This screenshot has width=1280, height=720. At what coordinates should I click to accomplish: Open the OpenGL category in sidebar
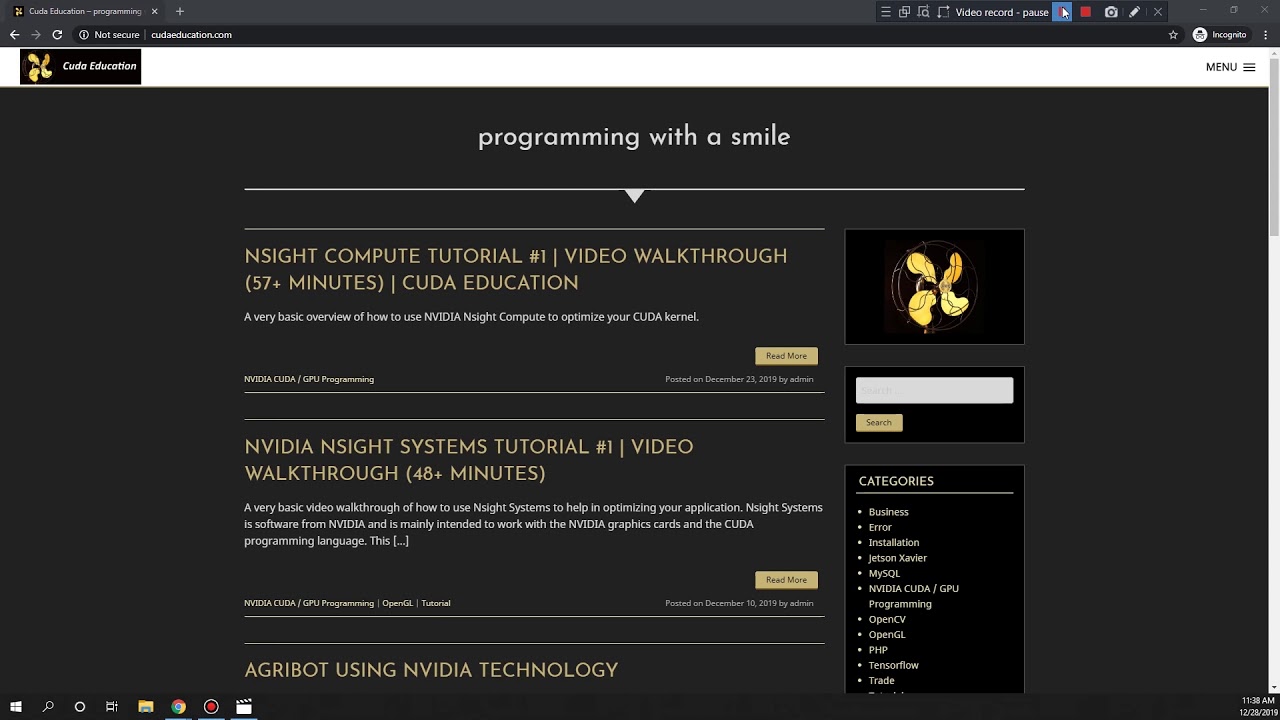(887, 634)
